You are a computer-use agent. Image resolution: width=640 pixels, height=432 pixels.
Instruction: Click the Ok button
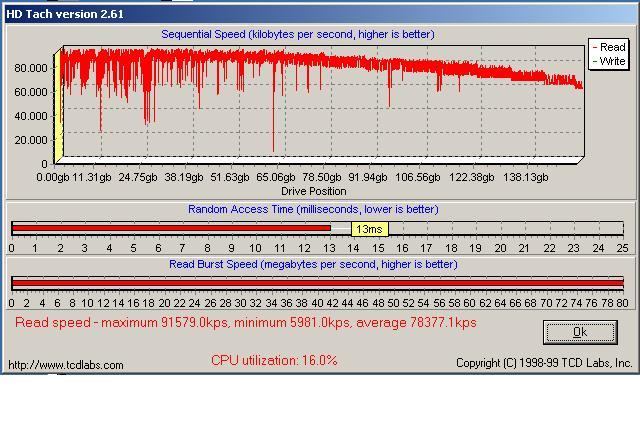point(580,332)
